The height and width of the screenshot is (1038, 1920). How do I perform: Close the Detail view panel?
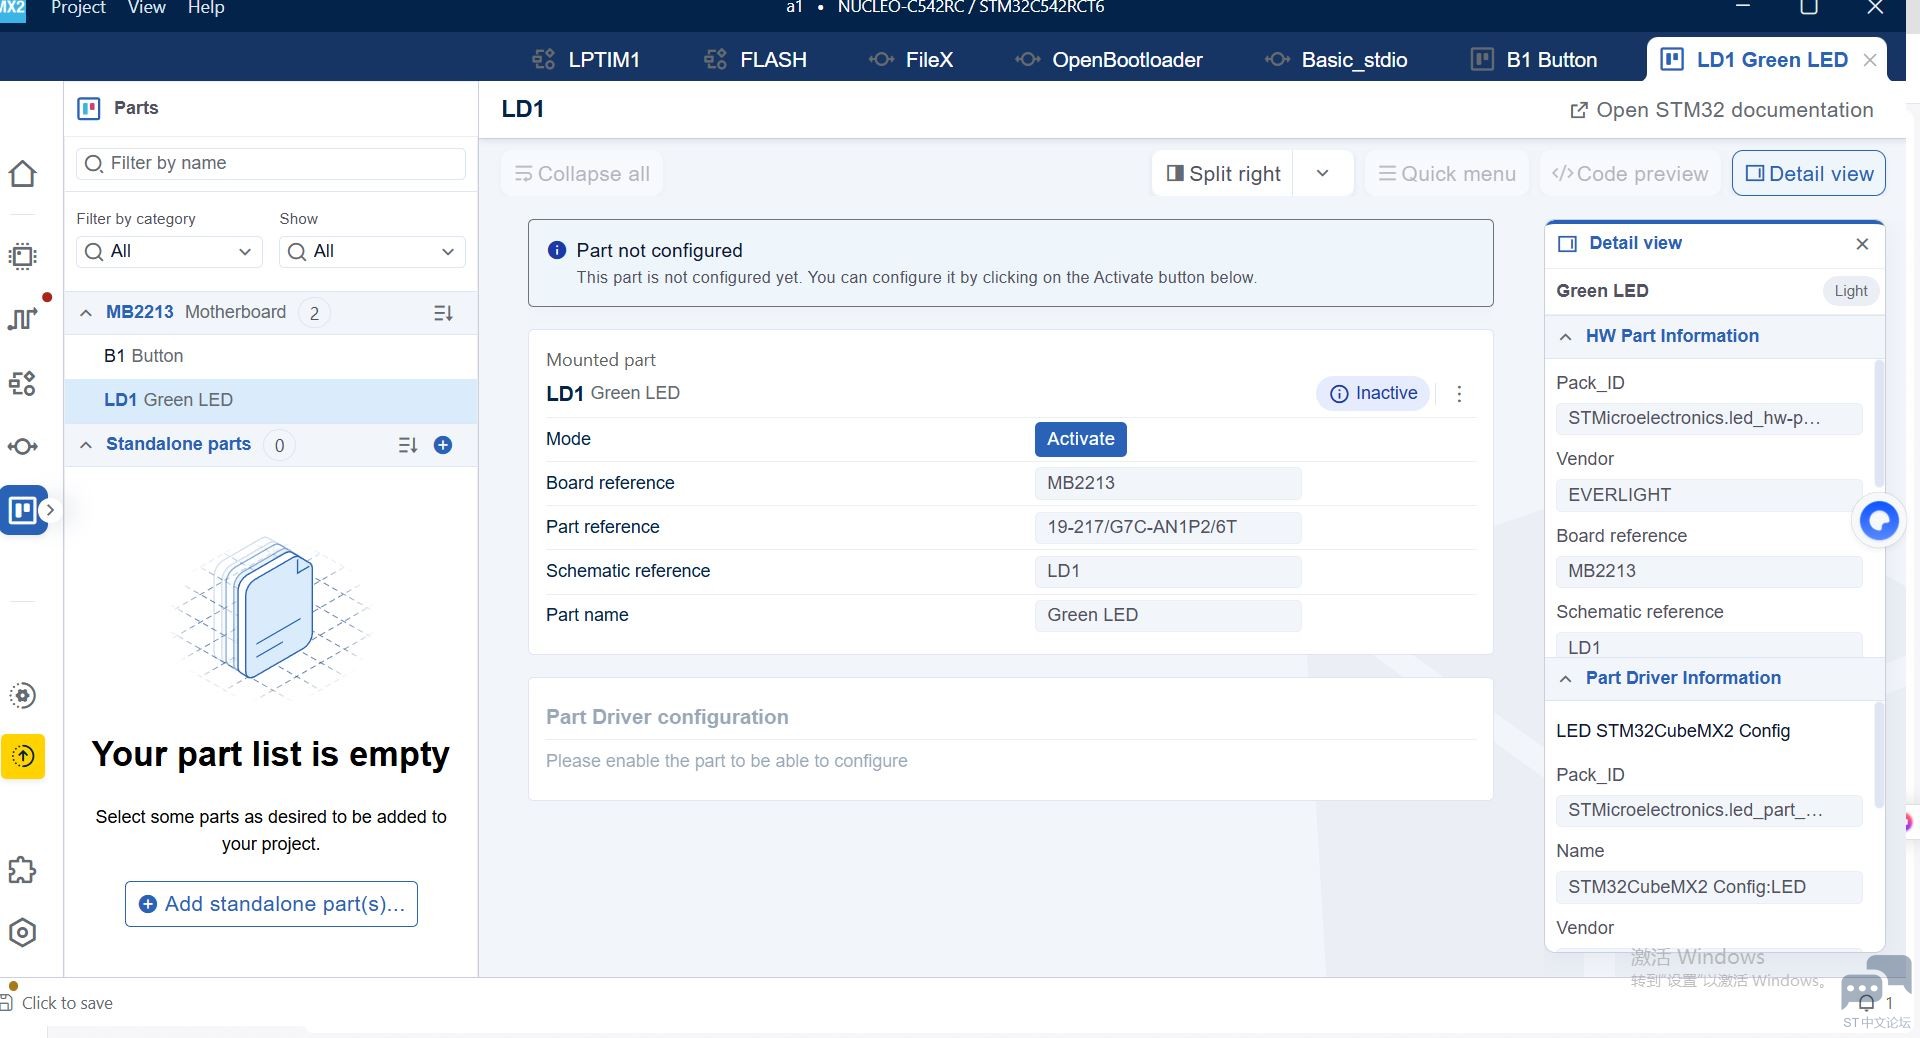(x=1862, y=244)
